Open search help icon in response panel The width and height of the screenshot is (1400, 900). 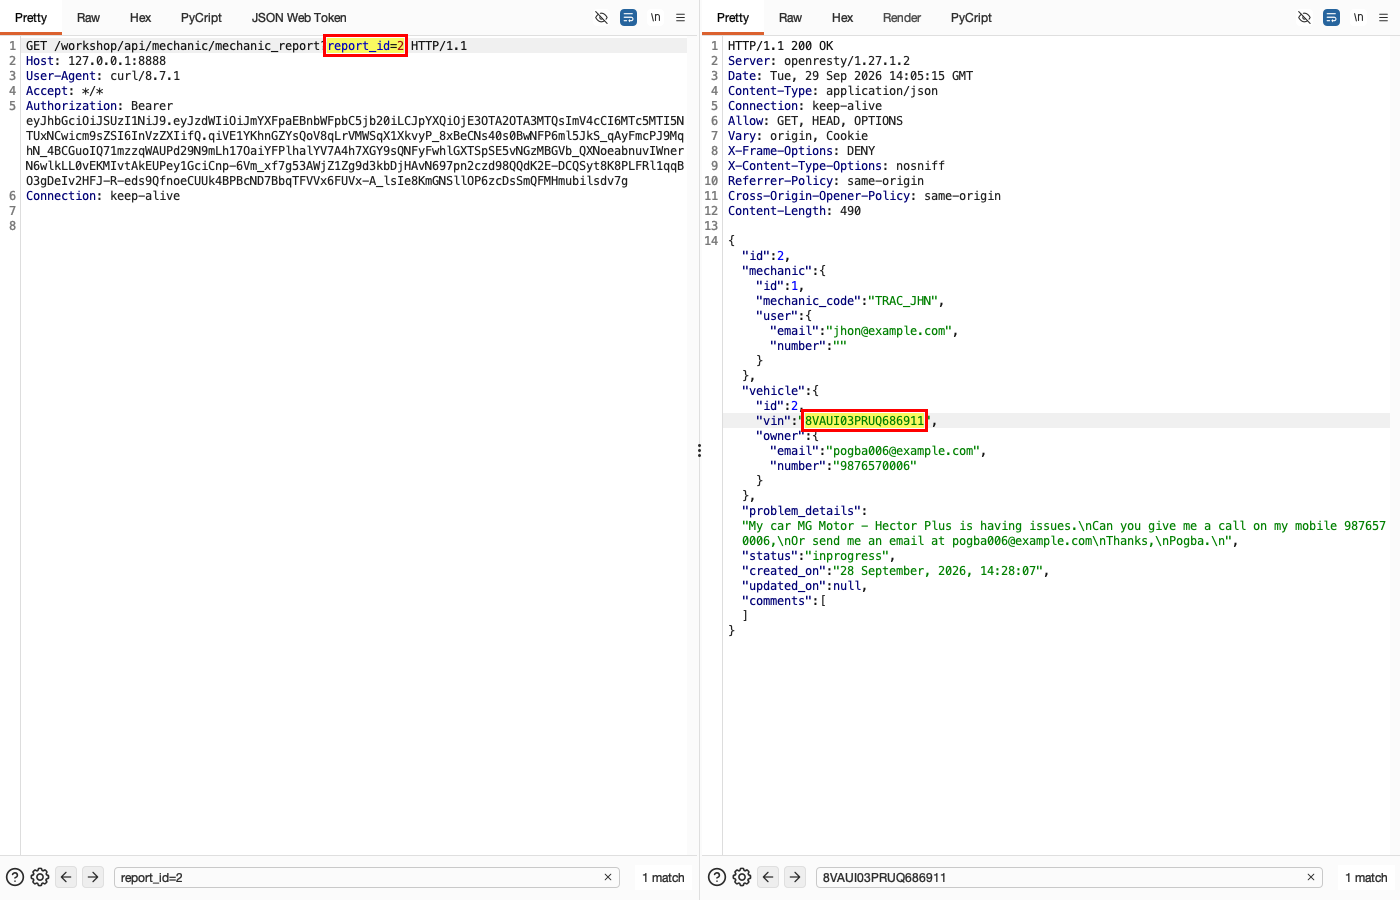click(717, 877)
